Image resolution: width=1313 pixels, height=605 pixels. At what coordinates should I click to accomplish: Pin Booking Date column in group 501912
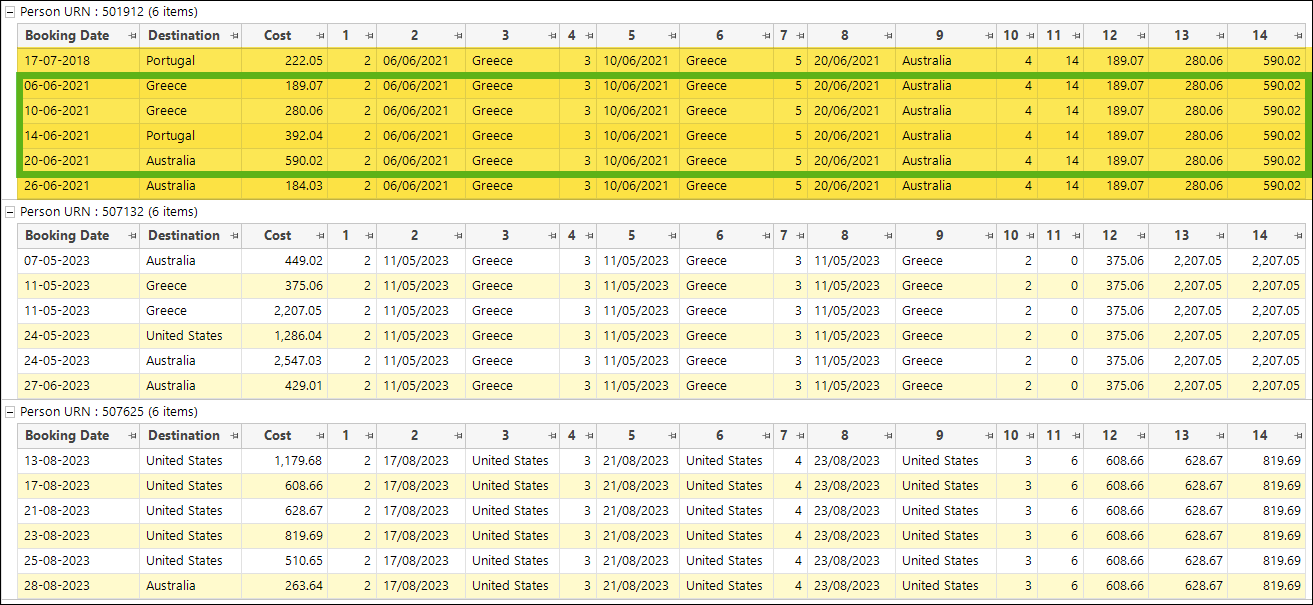pyautogui.click(x=132, y=36)
